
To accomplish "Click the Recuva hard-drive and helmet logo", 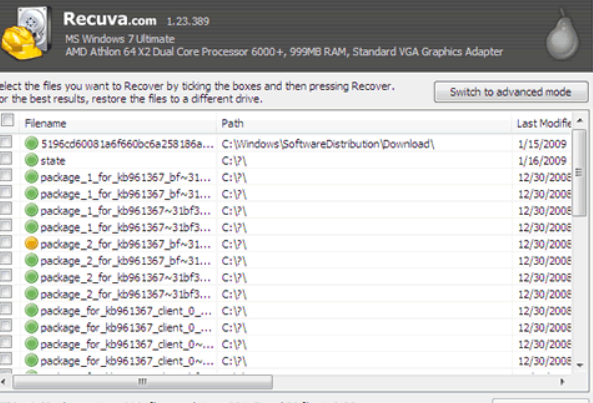I will [26, 33].
